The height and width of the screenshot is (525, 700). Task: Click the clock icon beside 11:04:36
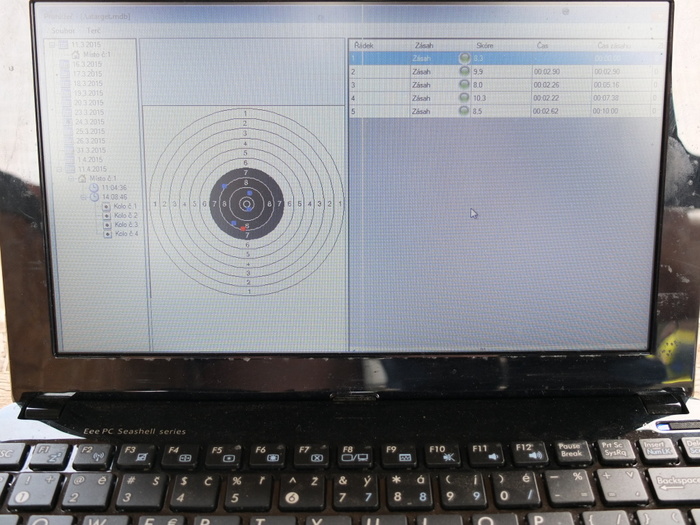(94, 187)
